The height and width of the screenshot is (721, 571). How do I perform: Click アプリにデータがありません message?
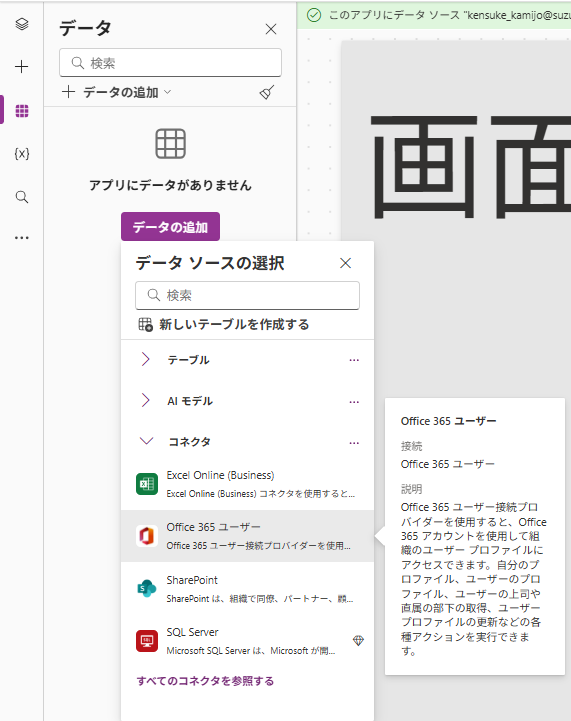click(170, 185)
